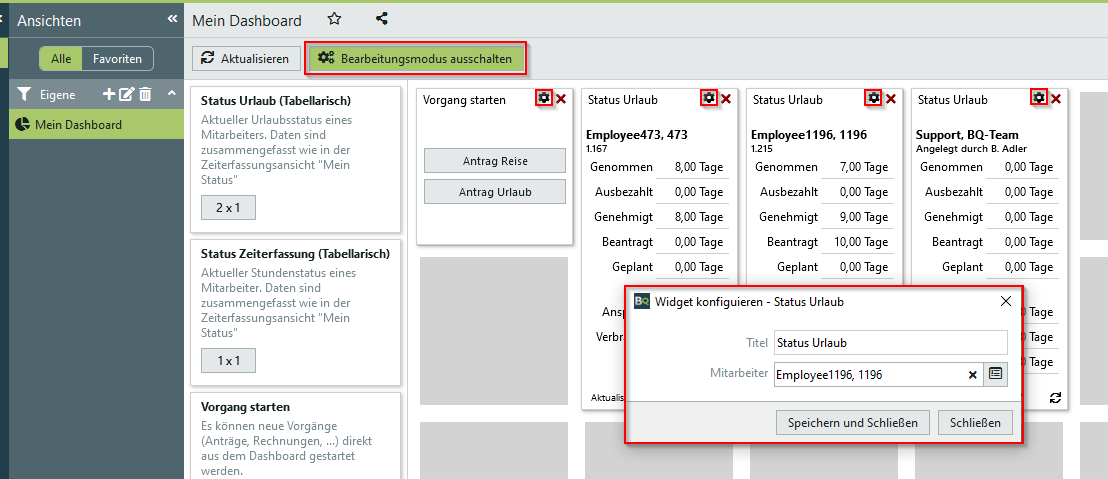Collapse the Eigene views section
The width and height of the screenshot is (1108, 479).
click(171, 94)
